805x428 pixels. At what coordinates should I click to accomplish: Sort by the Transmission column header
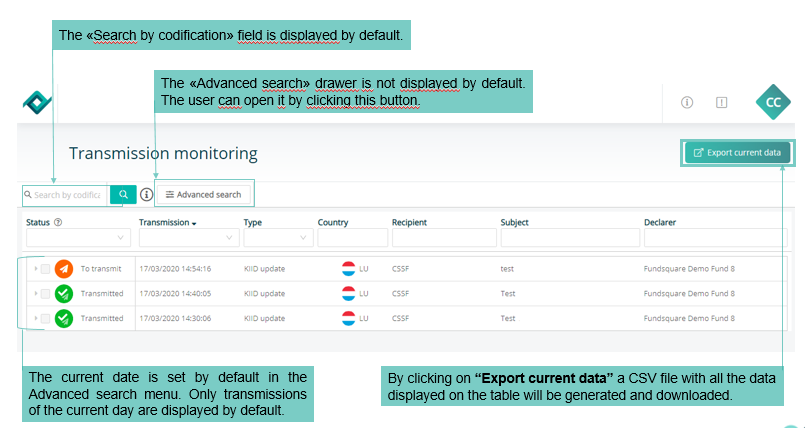point(167,223)
